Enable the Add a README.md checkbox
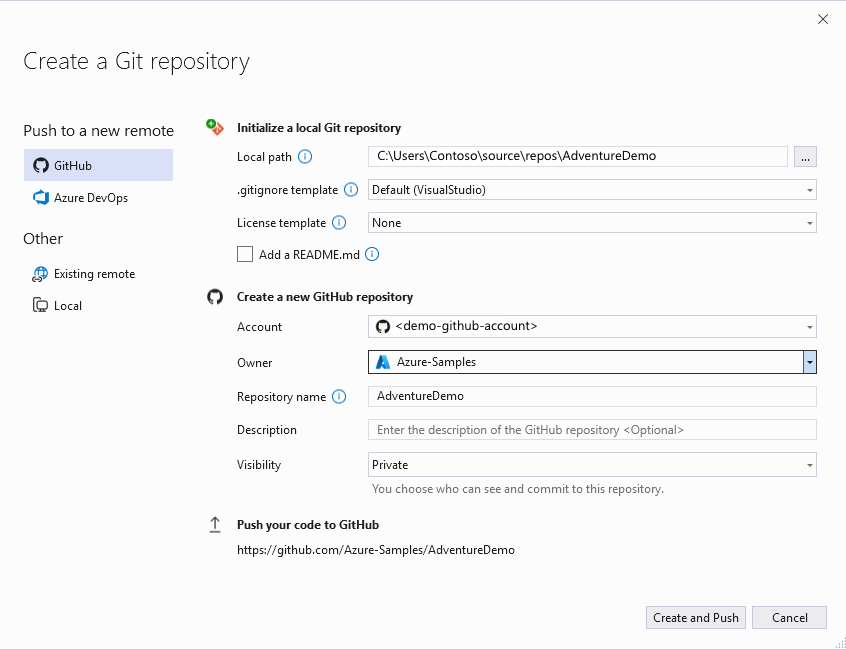 [245, 255]
